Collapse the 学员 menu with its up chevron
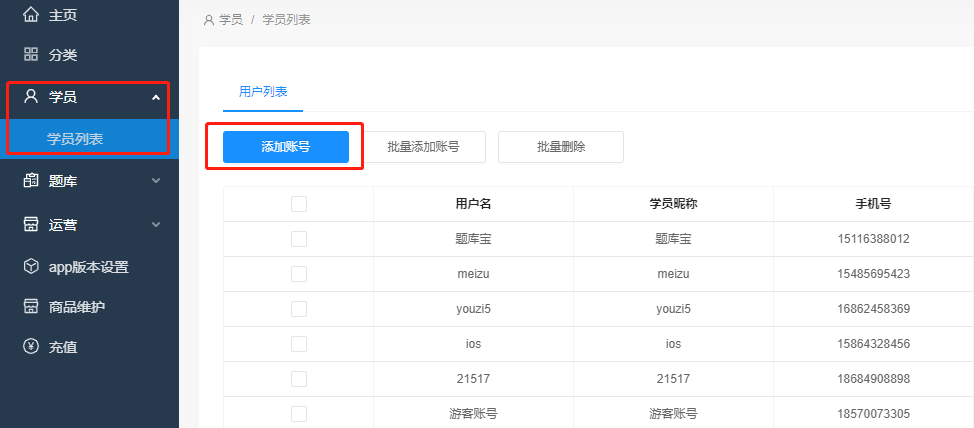 point(156,97)
